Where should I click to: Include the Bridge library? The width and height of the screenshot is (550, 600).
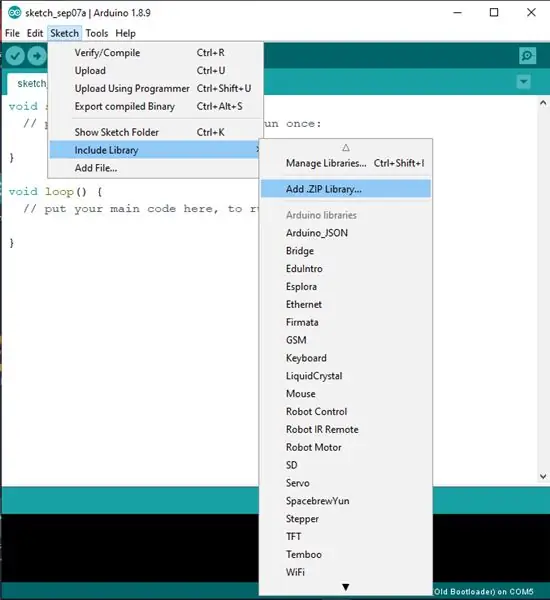346,251
